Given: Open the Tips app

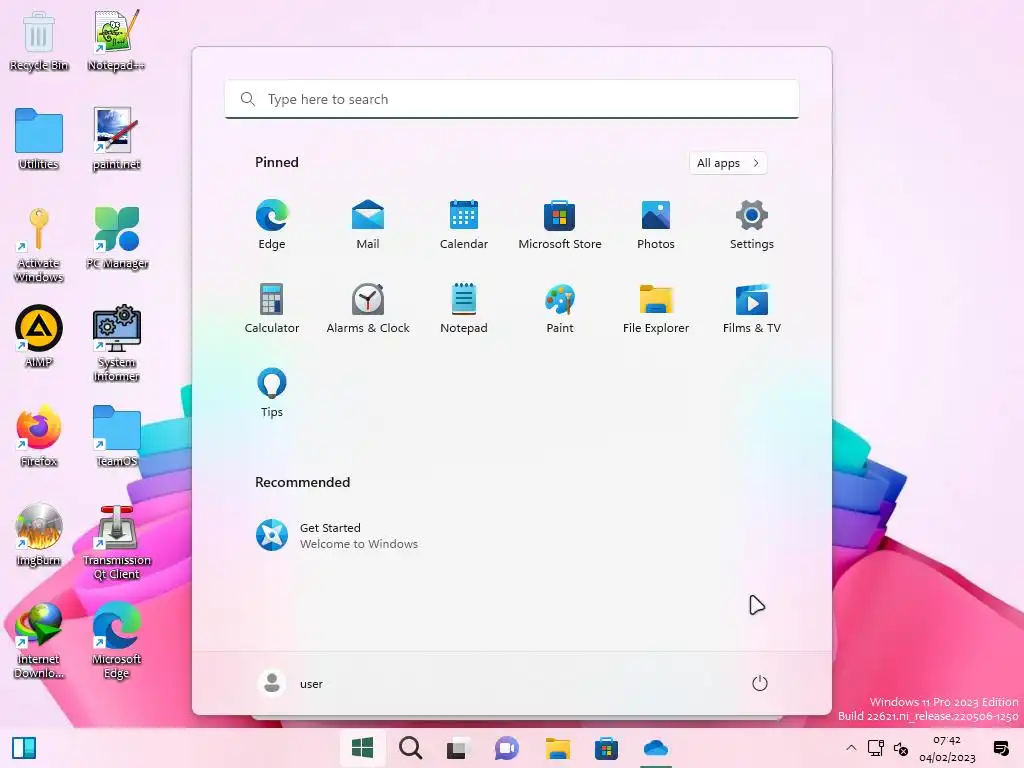Looking at the screenshot, I should click(272, 392).
